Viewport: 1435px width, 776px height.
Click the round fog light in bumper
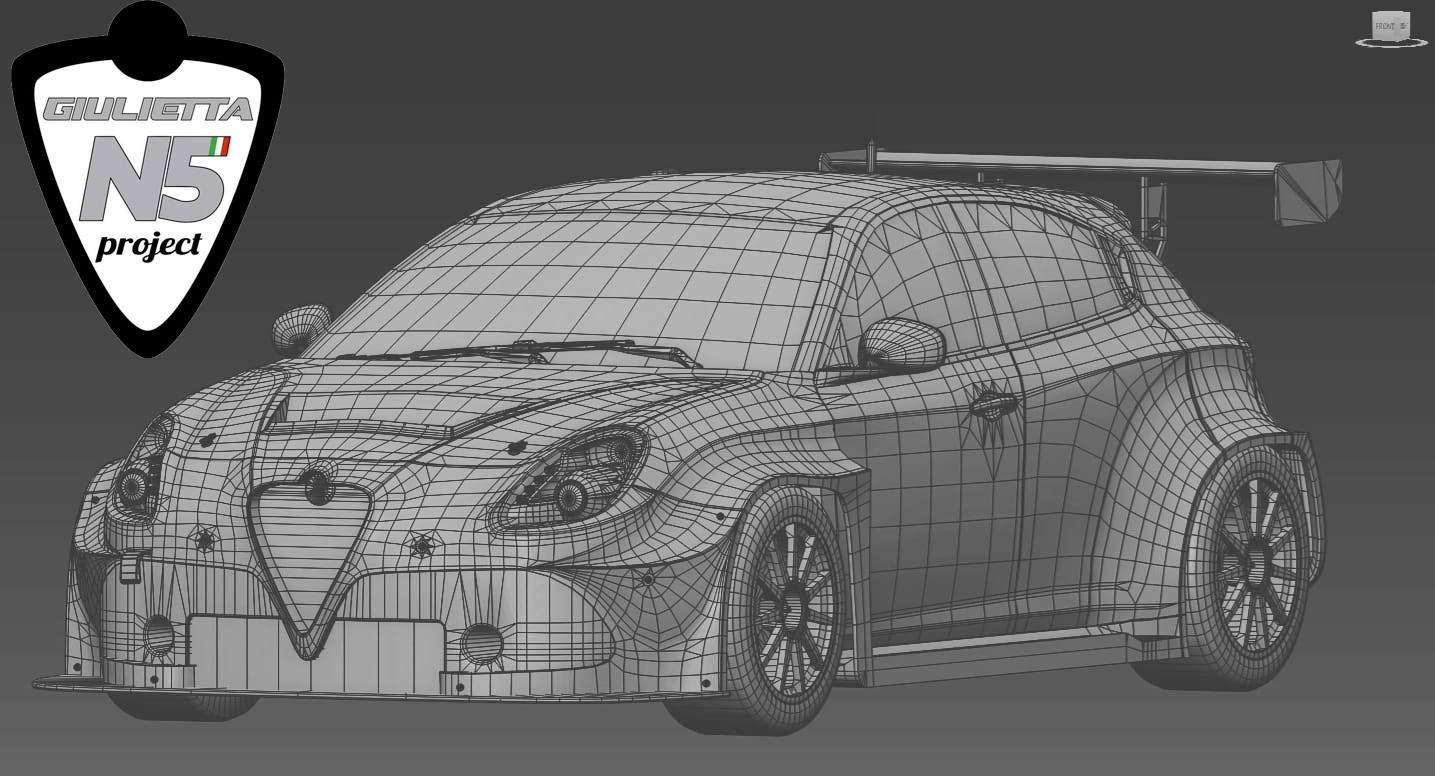pos(481,643)
